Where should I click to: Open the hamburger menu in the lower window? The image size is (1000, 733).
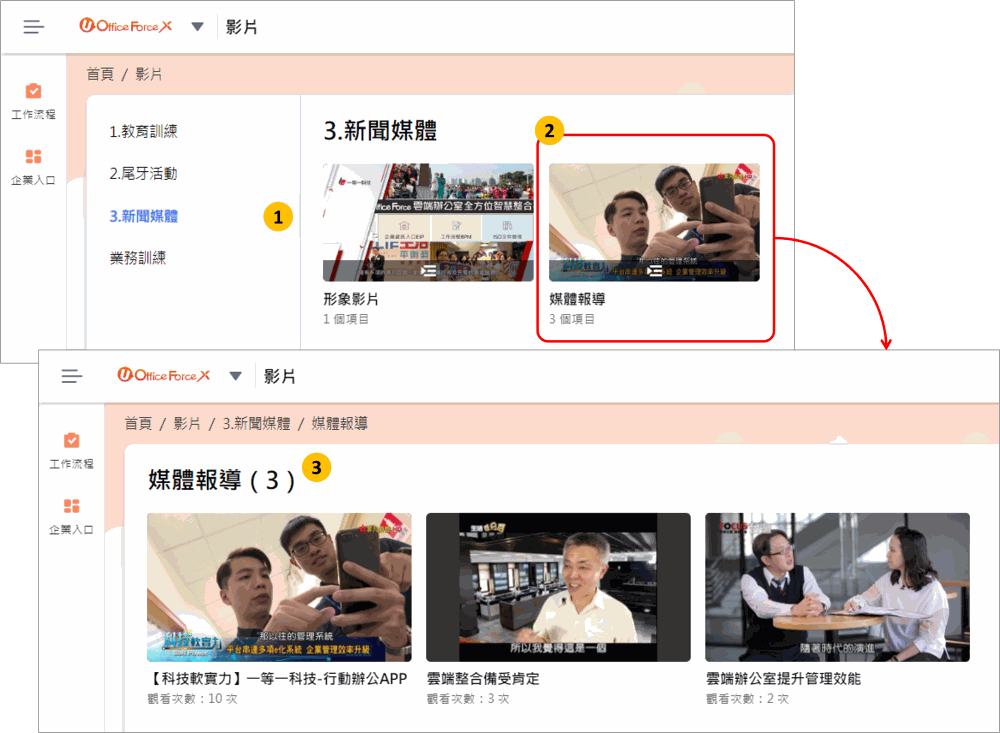pos(71,376)
